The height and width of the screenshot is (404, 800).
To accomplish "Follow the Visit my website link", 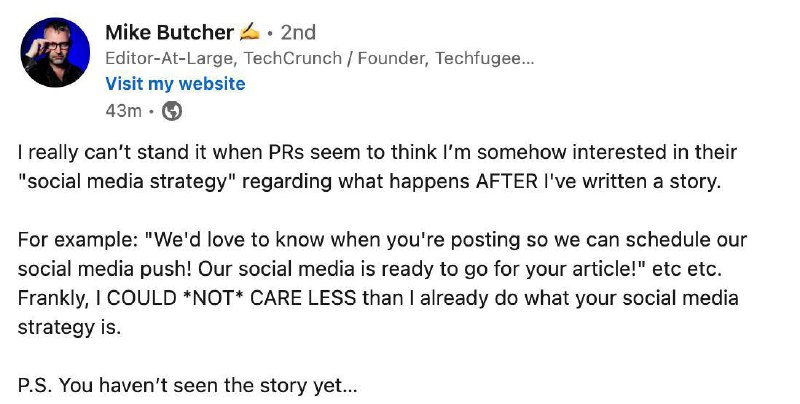I will (176, 84).
